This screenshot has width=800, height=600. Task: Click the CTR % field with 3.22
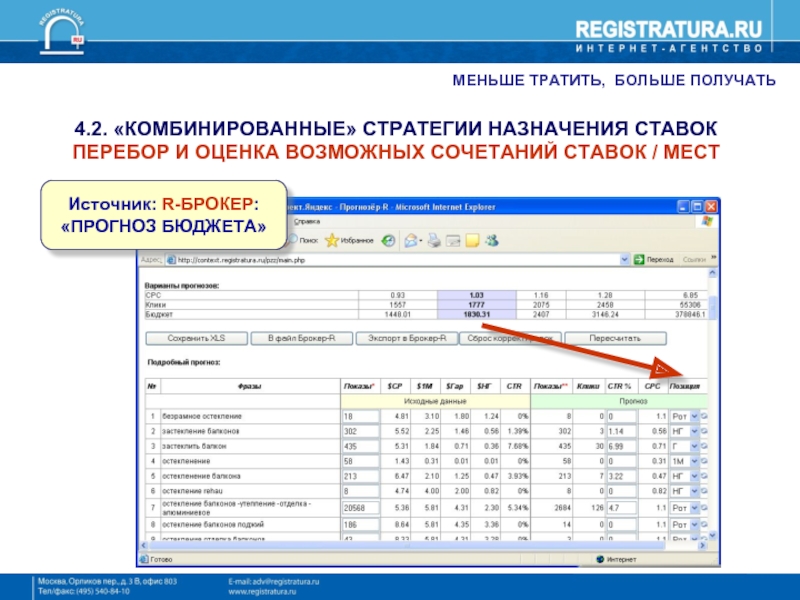click(x=622, y=476)
